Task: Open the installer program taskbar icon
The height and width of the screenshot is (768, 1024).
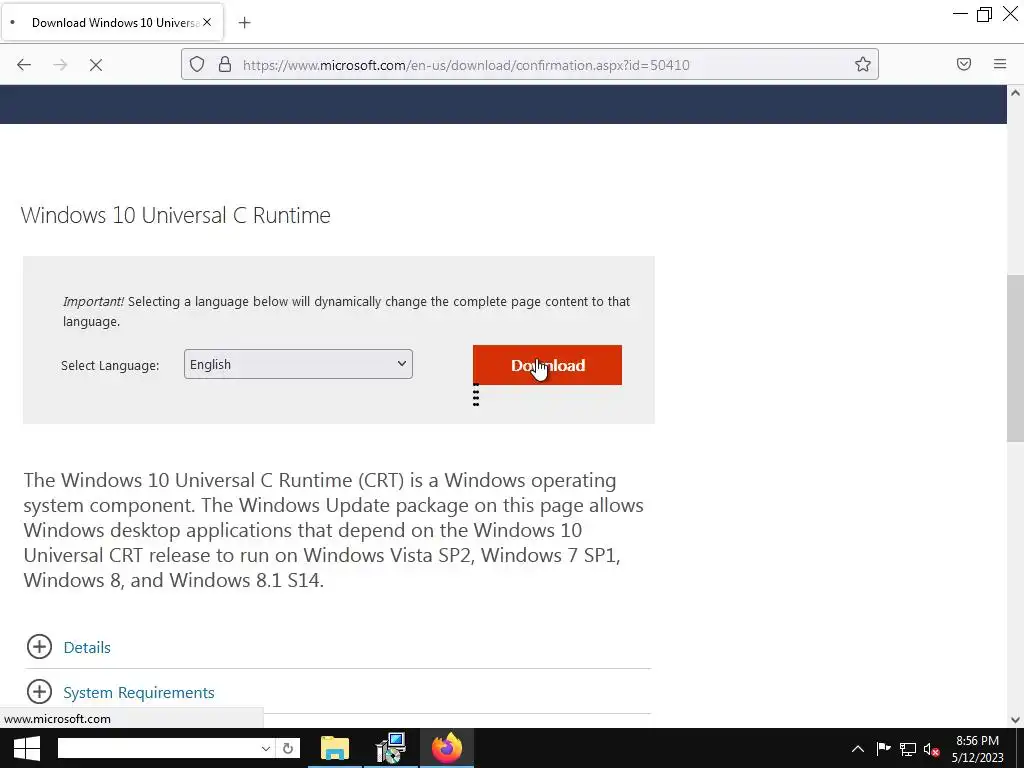Action: click(x=391, y=748)
